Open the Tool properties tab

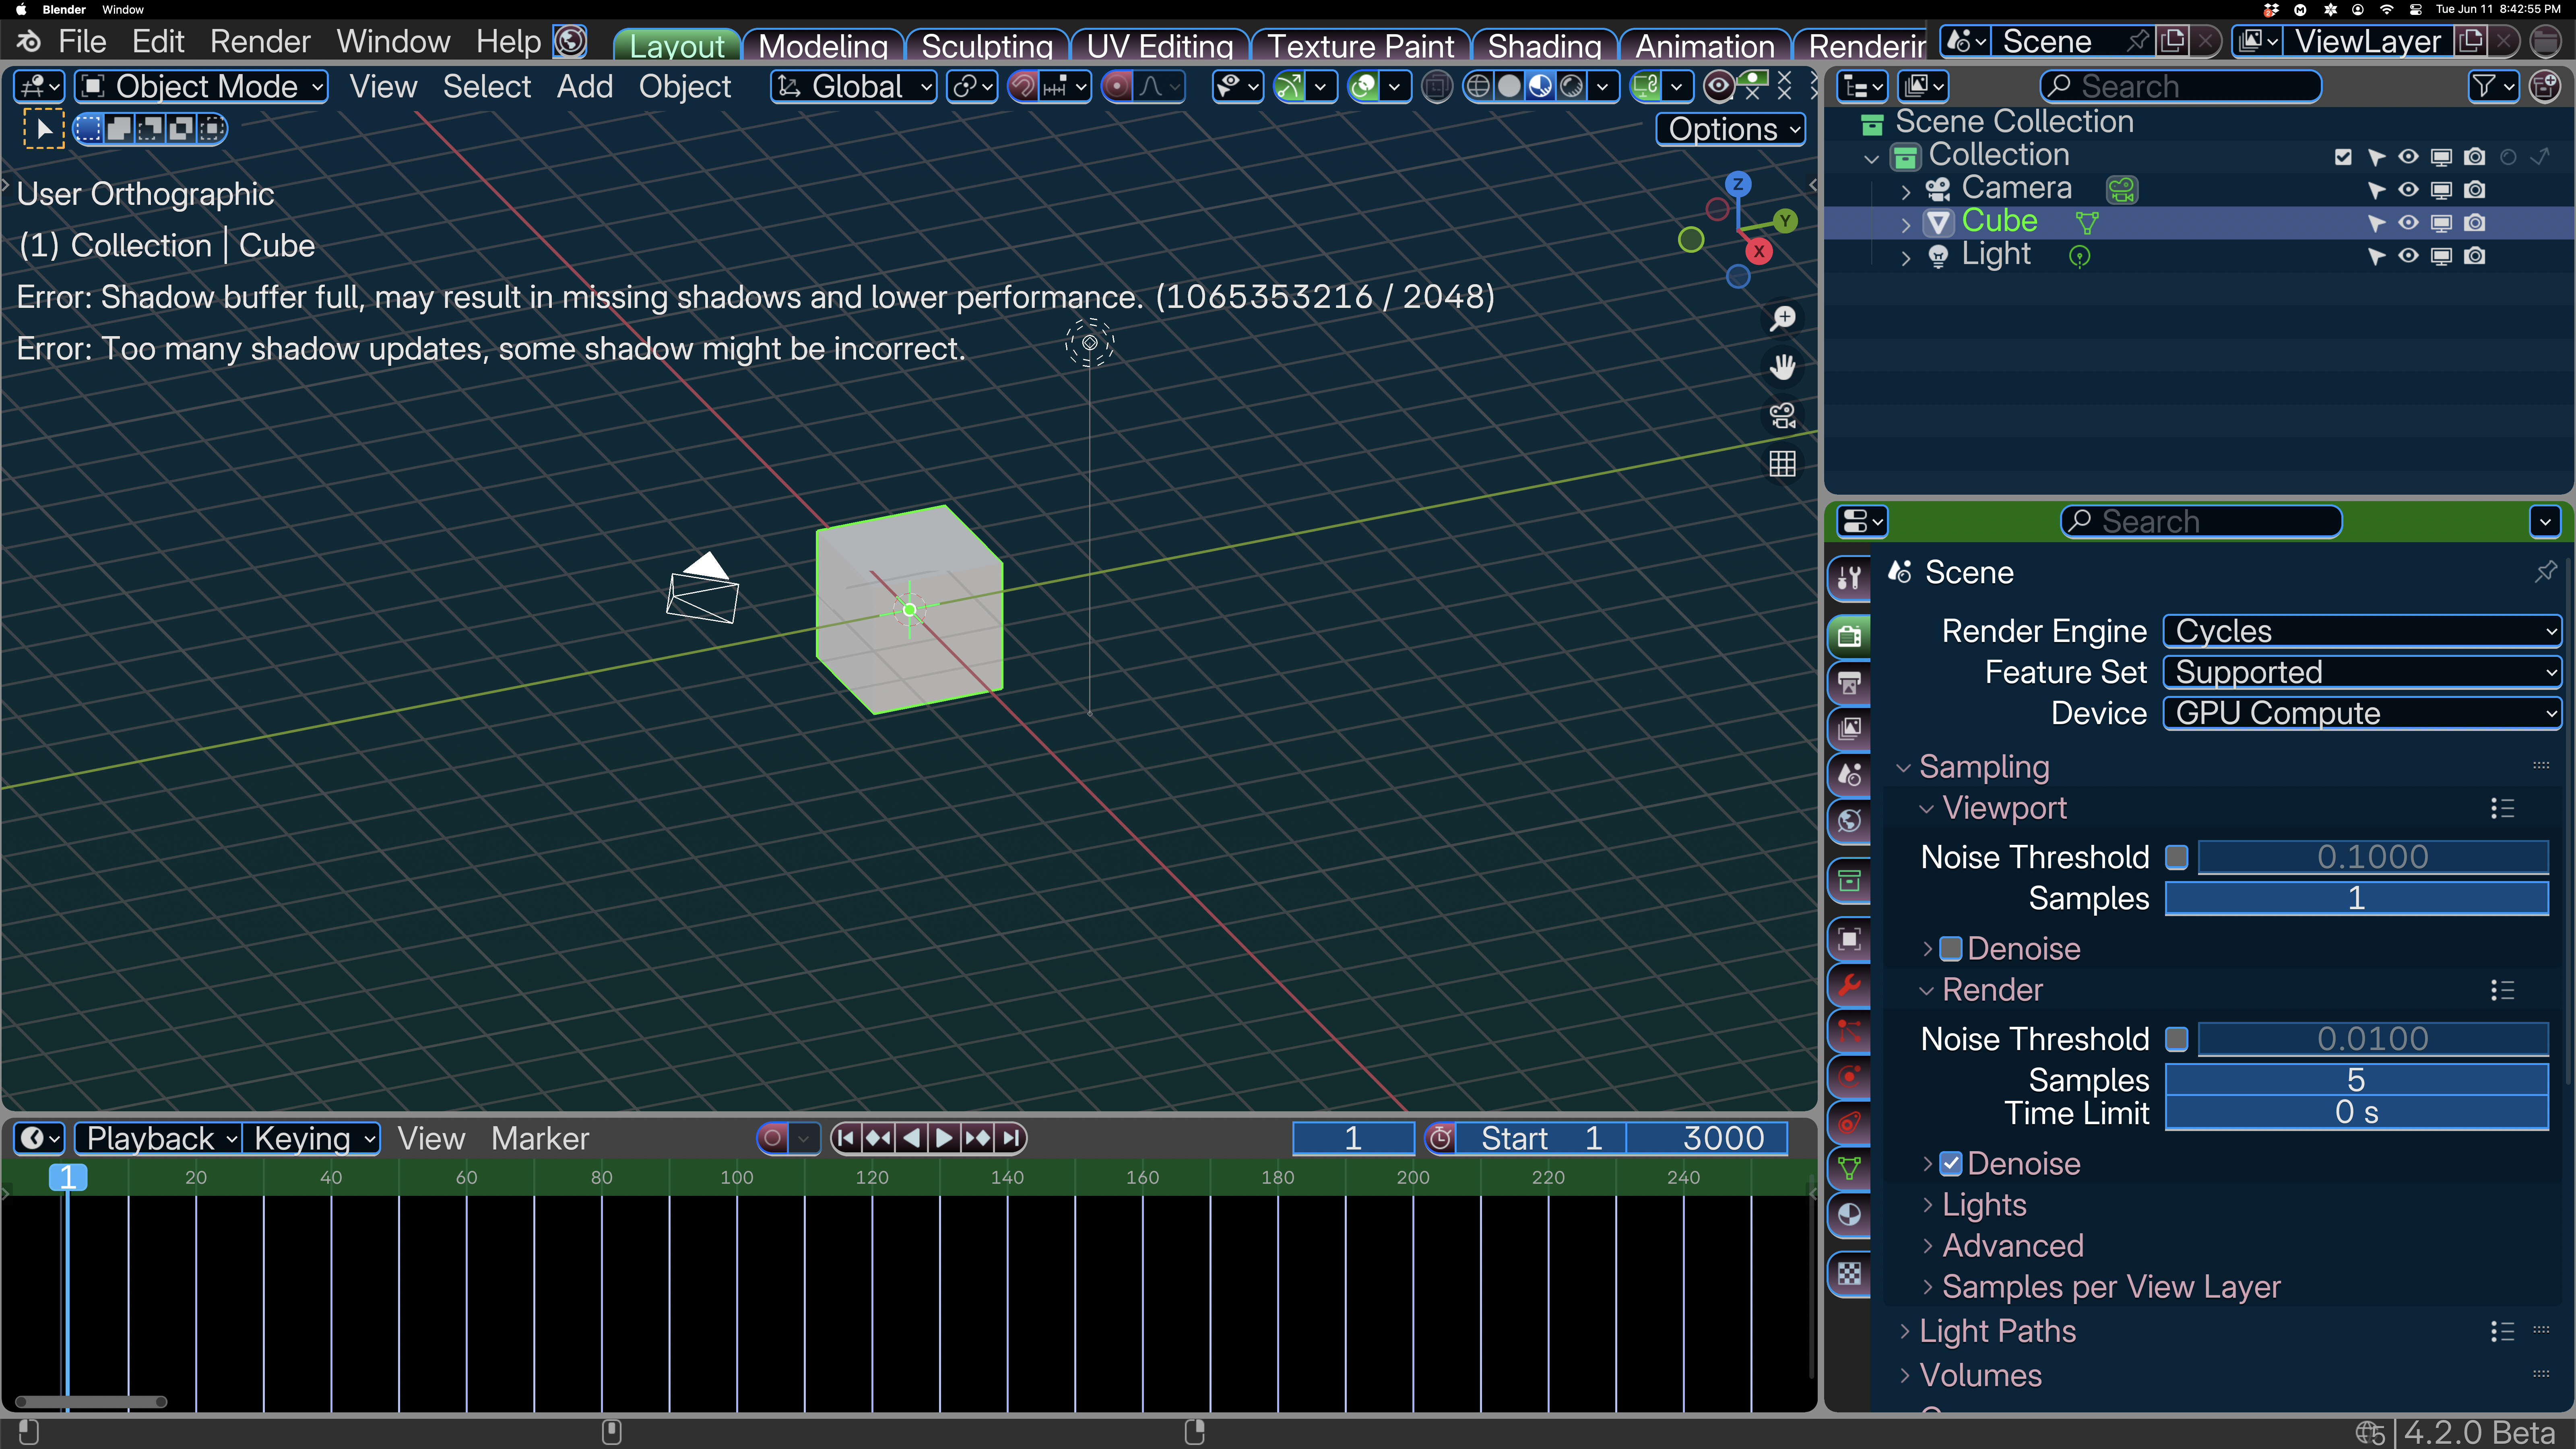(x=1849, y=578)
